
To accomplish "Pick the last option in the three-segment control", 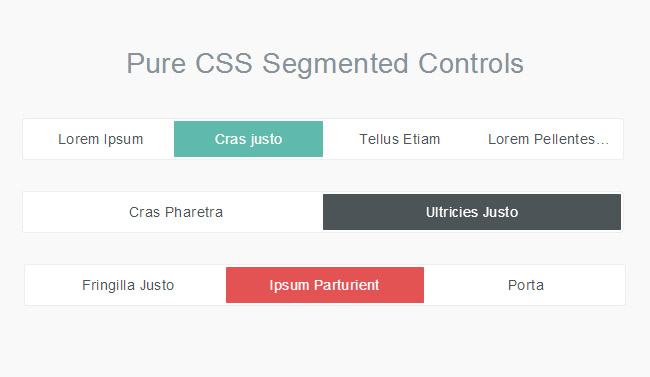I will point(525,285).
